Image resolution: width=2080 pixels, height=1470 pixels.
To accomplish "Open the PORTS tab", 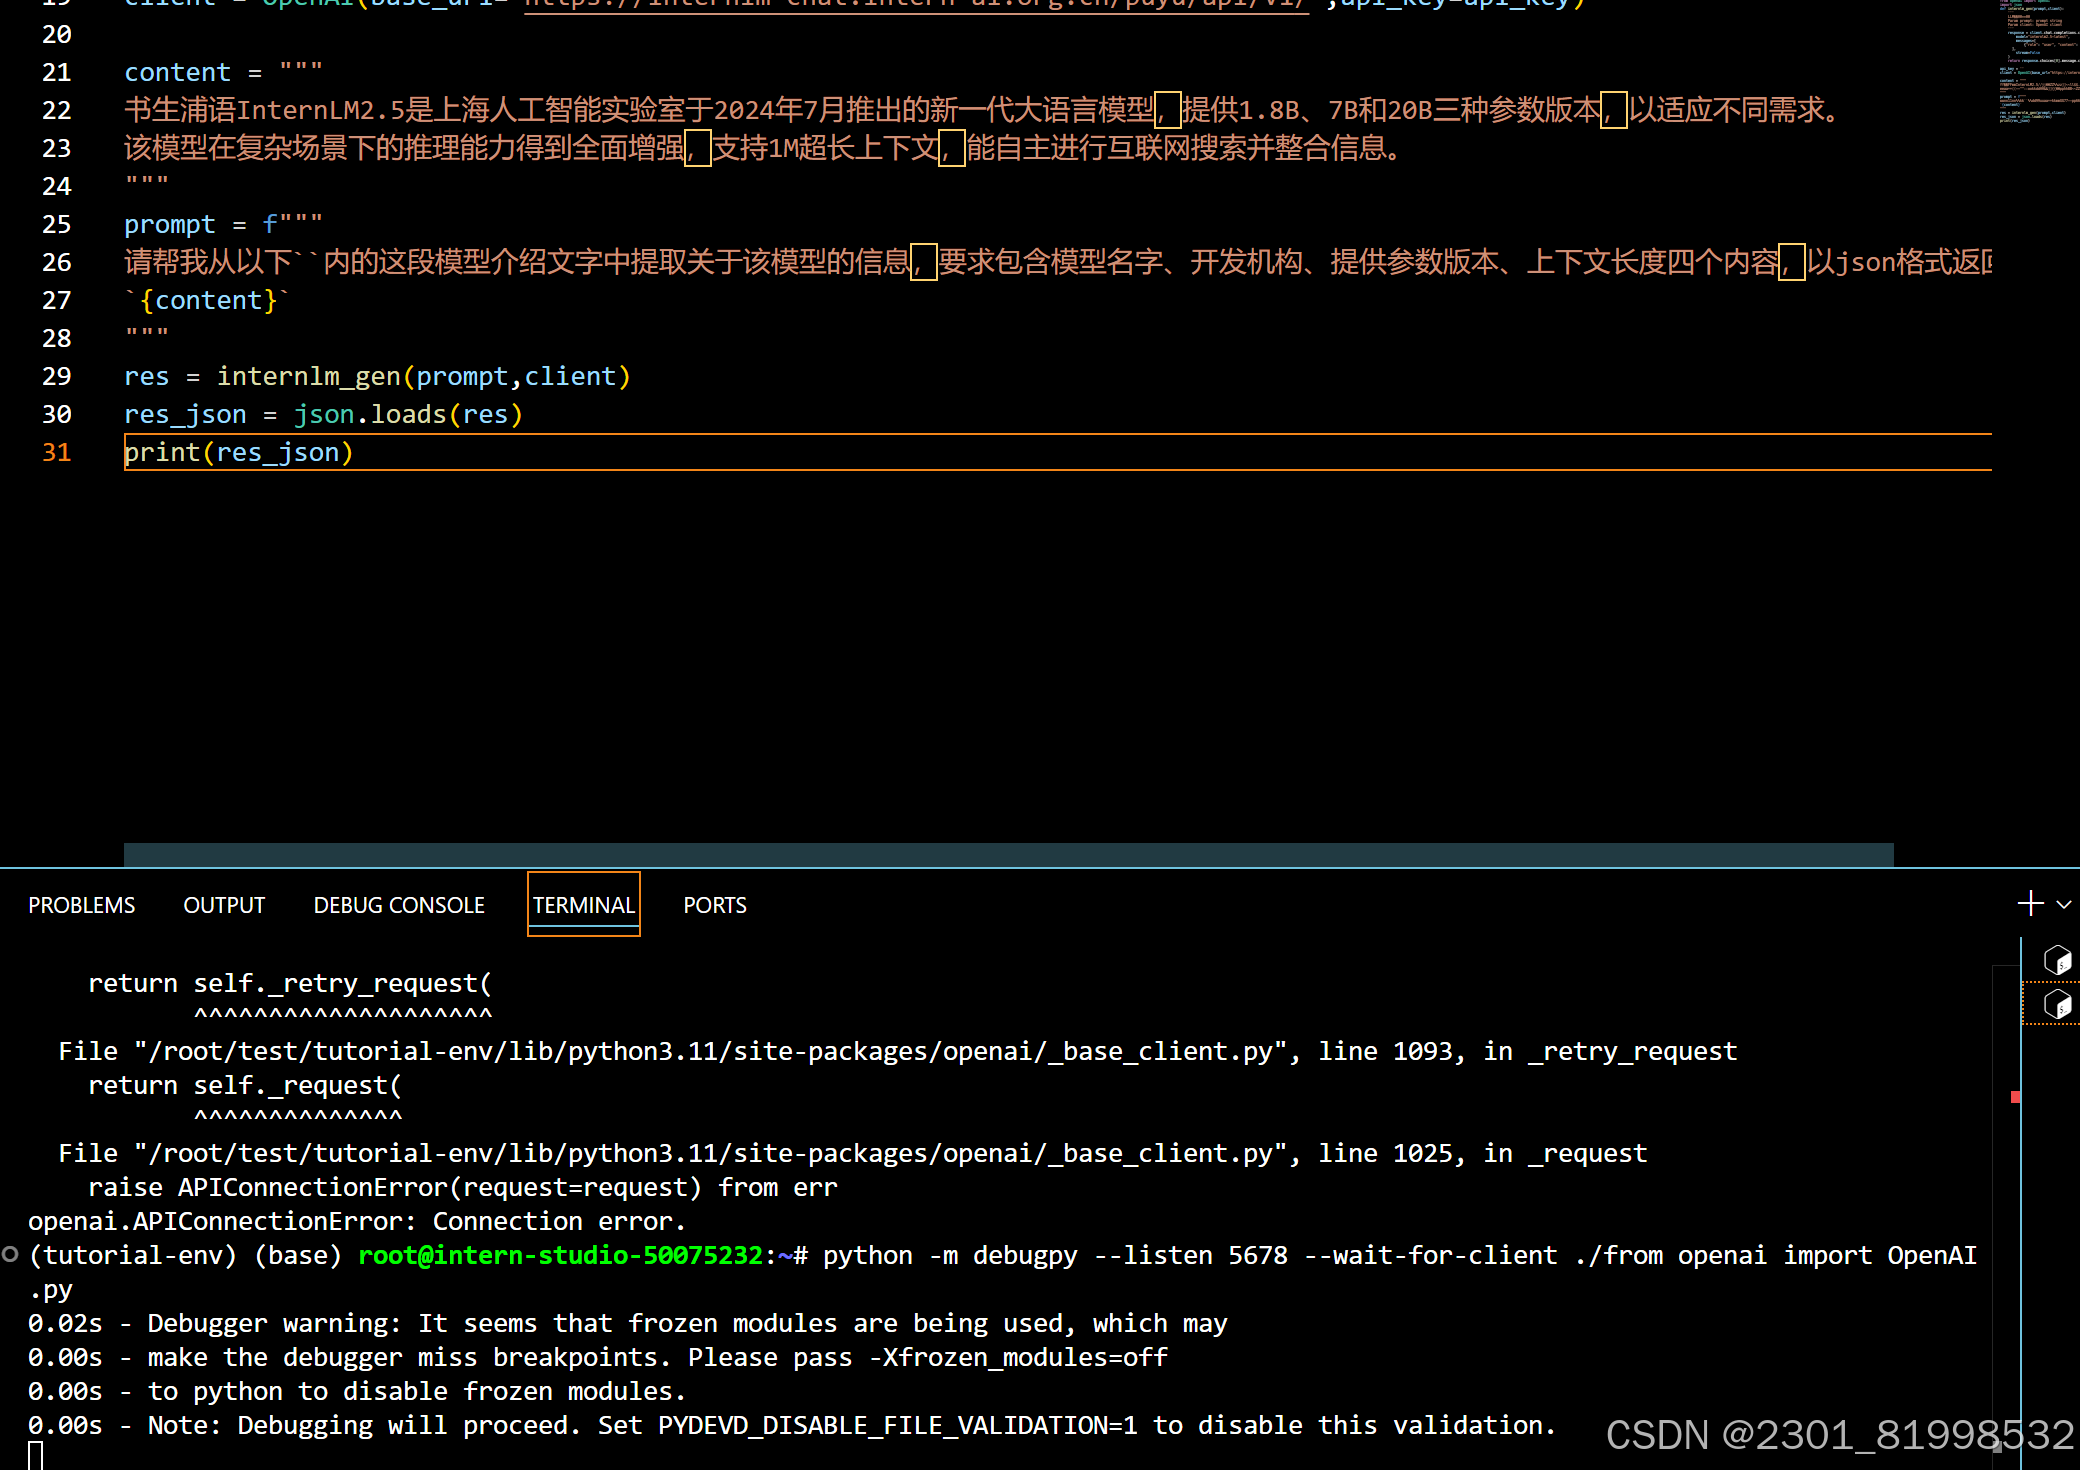I will coord(715,905).
